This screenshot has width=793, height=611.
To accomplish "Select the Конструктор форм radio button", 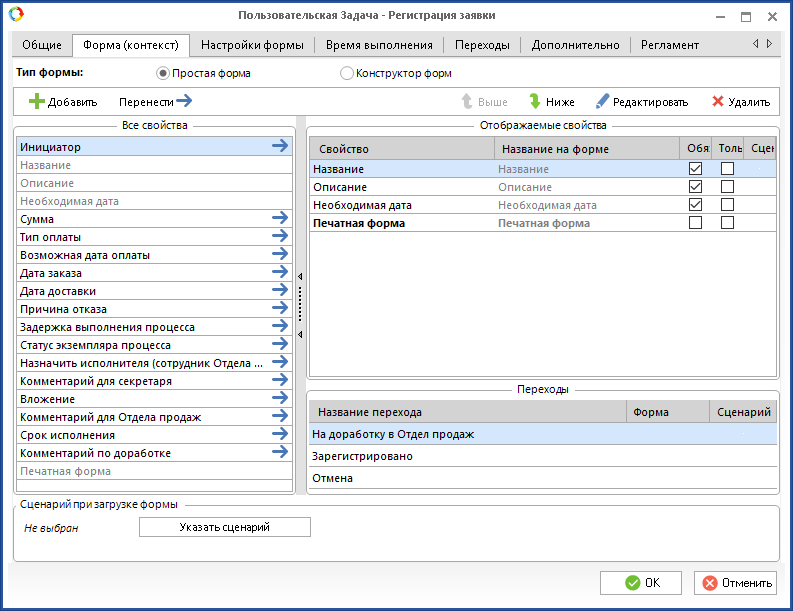I will point(347,73).
